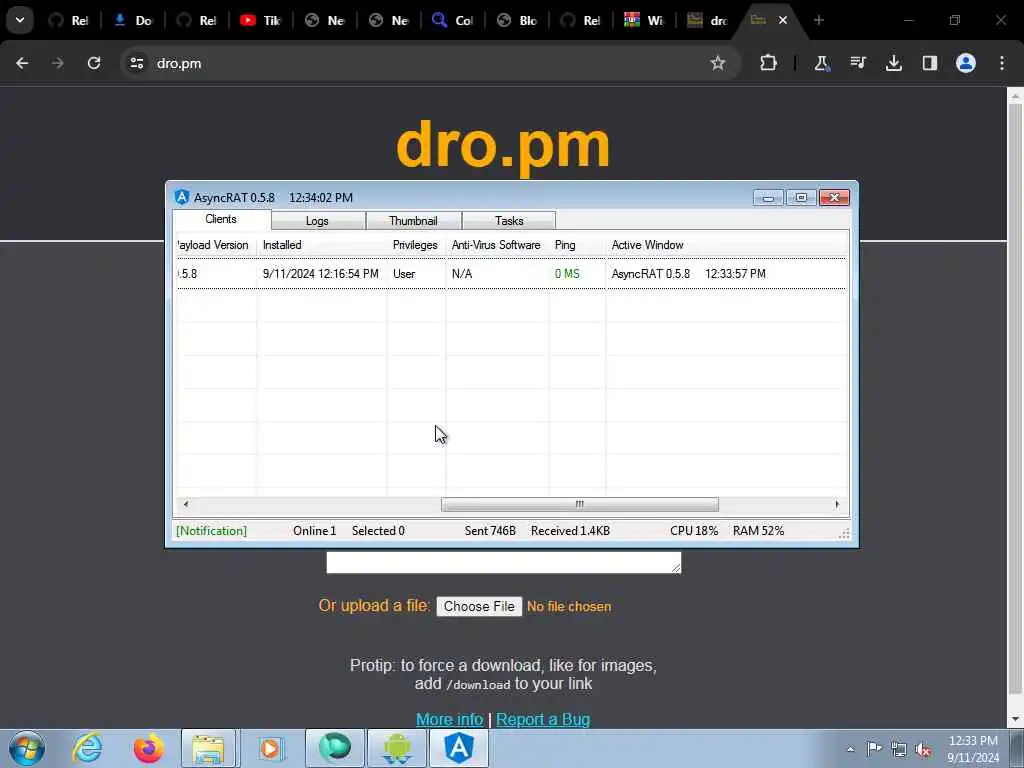Select the YouTube 'Tik' browser tab

click(x=260, y=20)
